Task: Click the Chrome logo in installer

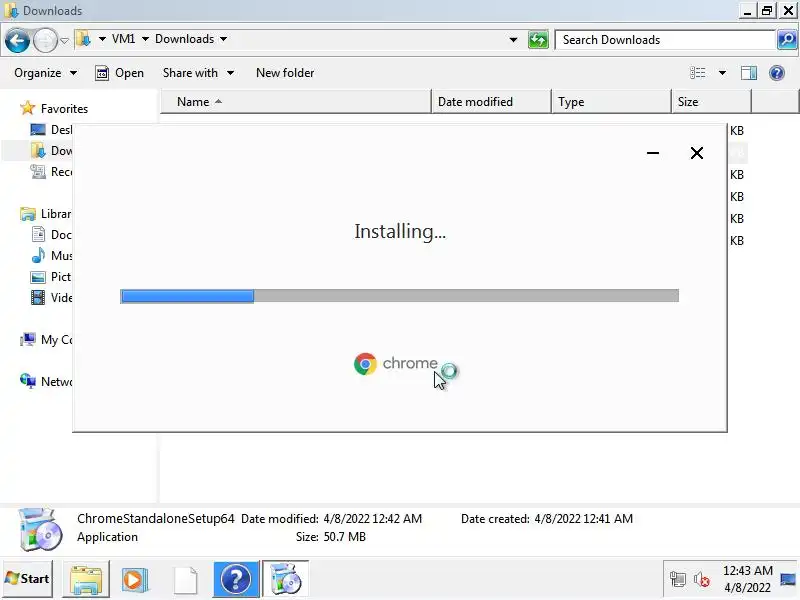Action: point(365,364)
